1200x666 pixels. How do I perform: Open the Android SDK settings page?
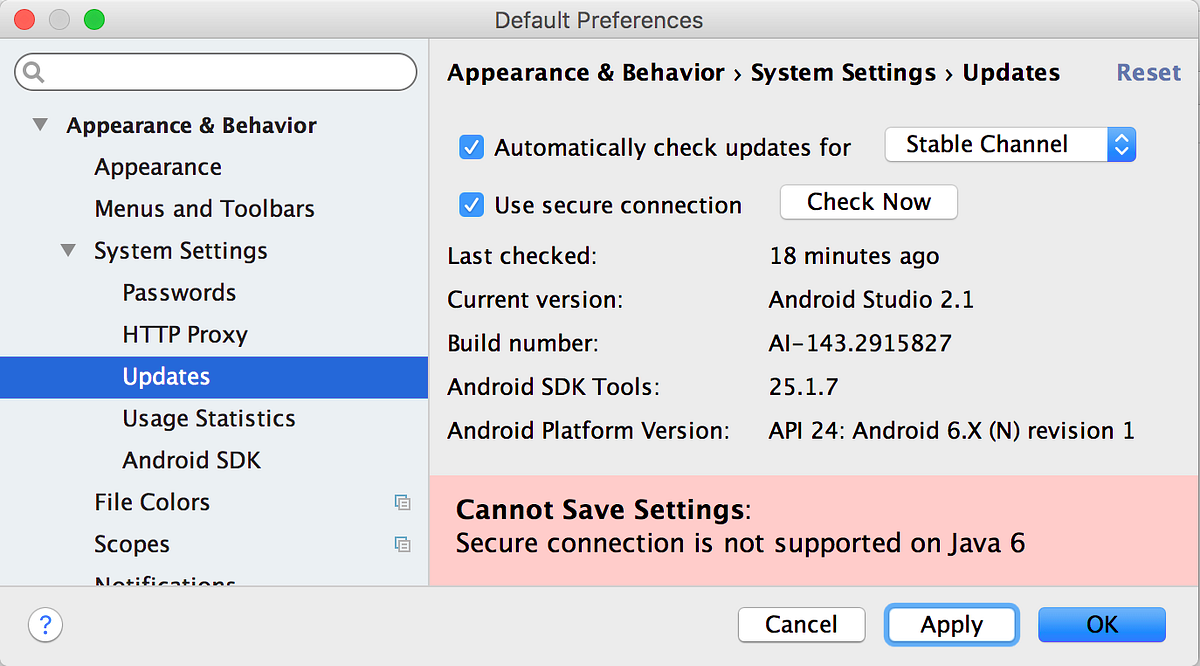click(x=190, y=460)
